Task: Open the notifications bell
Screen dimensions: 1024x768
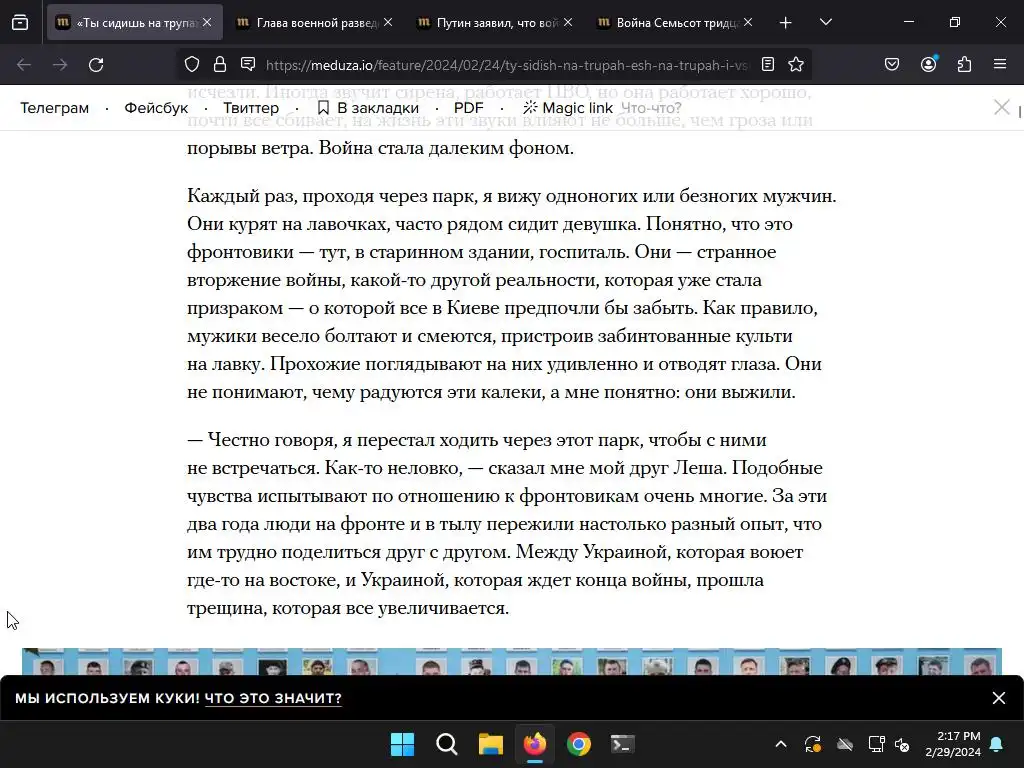Action: (997, 744)
